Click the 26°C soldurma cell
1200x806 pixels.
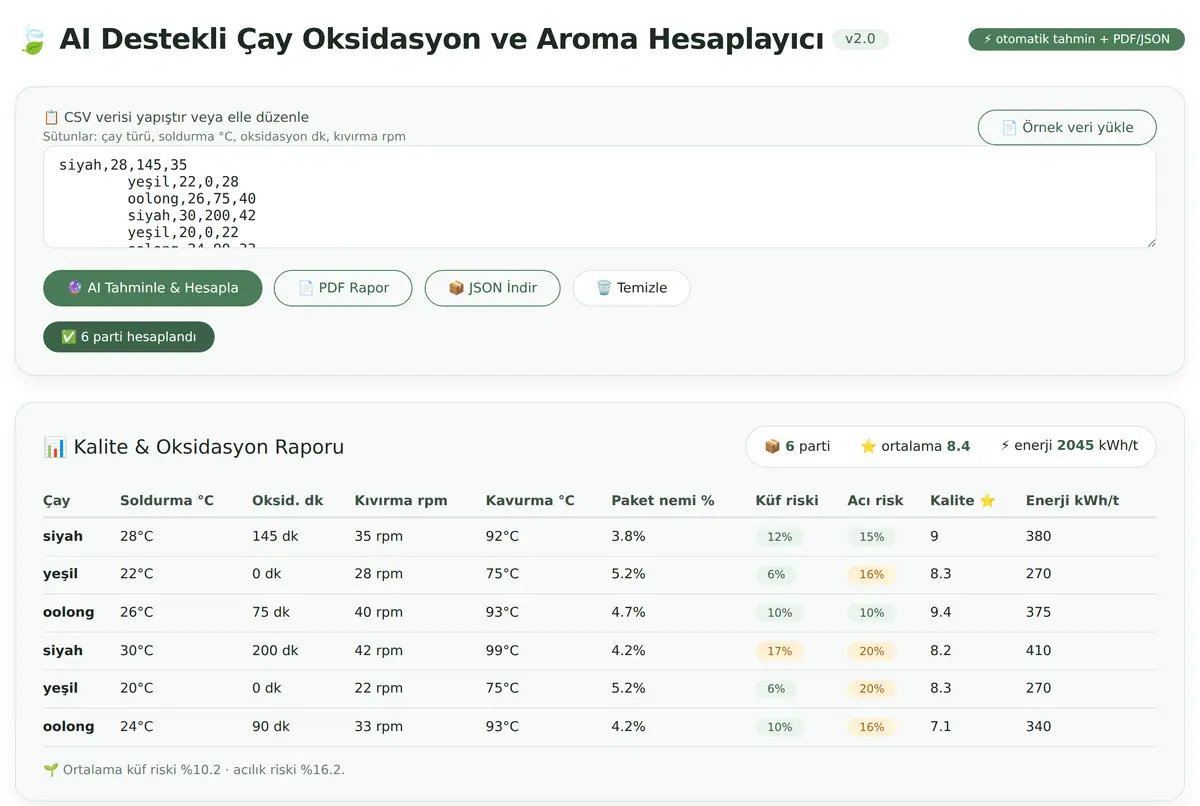[x=137, y=612]
